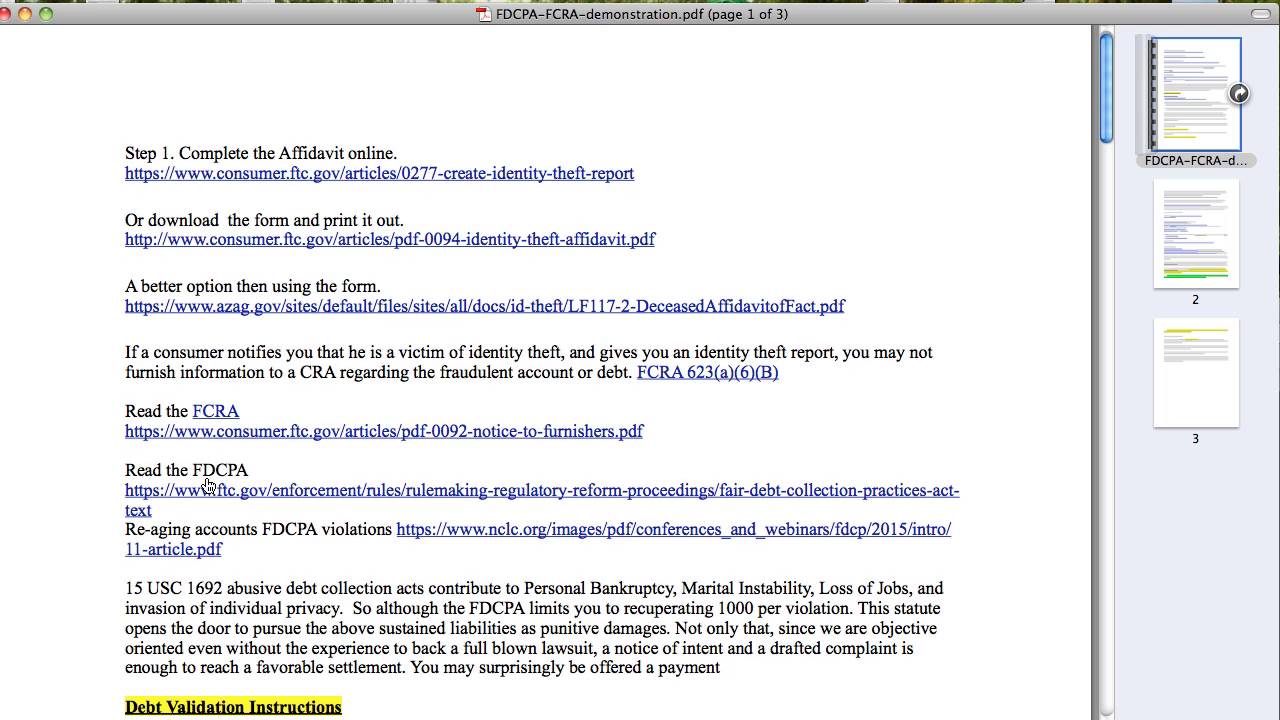Select page 1 thumbnail in sidebar
Viewport: 1280px width, 720px height.
coord(1196,94)
